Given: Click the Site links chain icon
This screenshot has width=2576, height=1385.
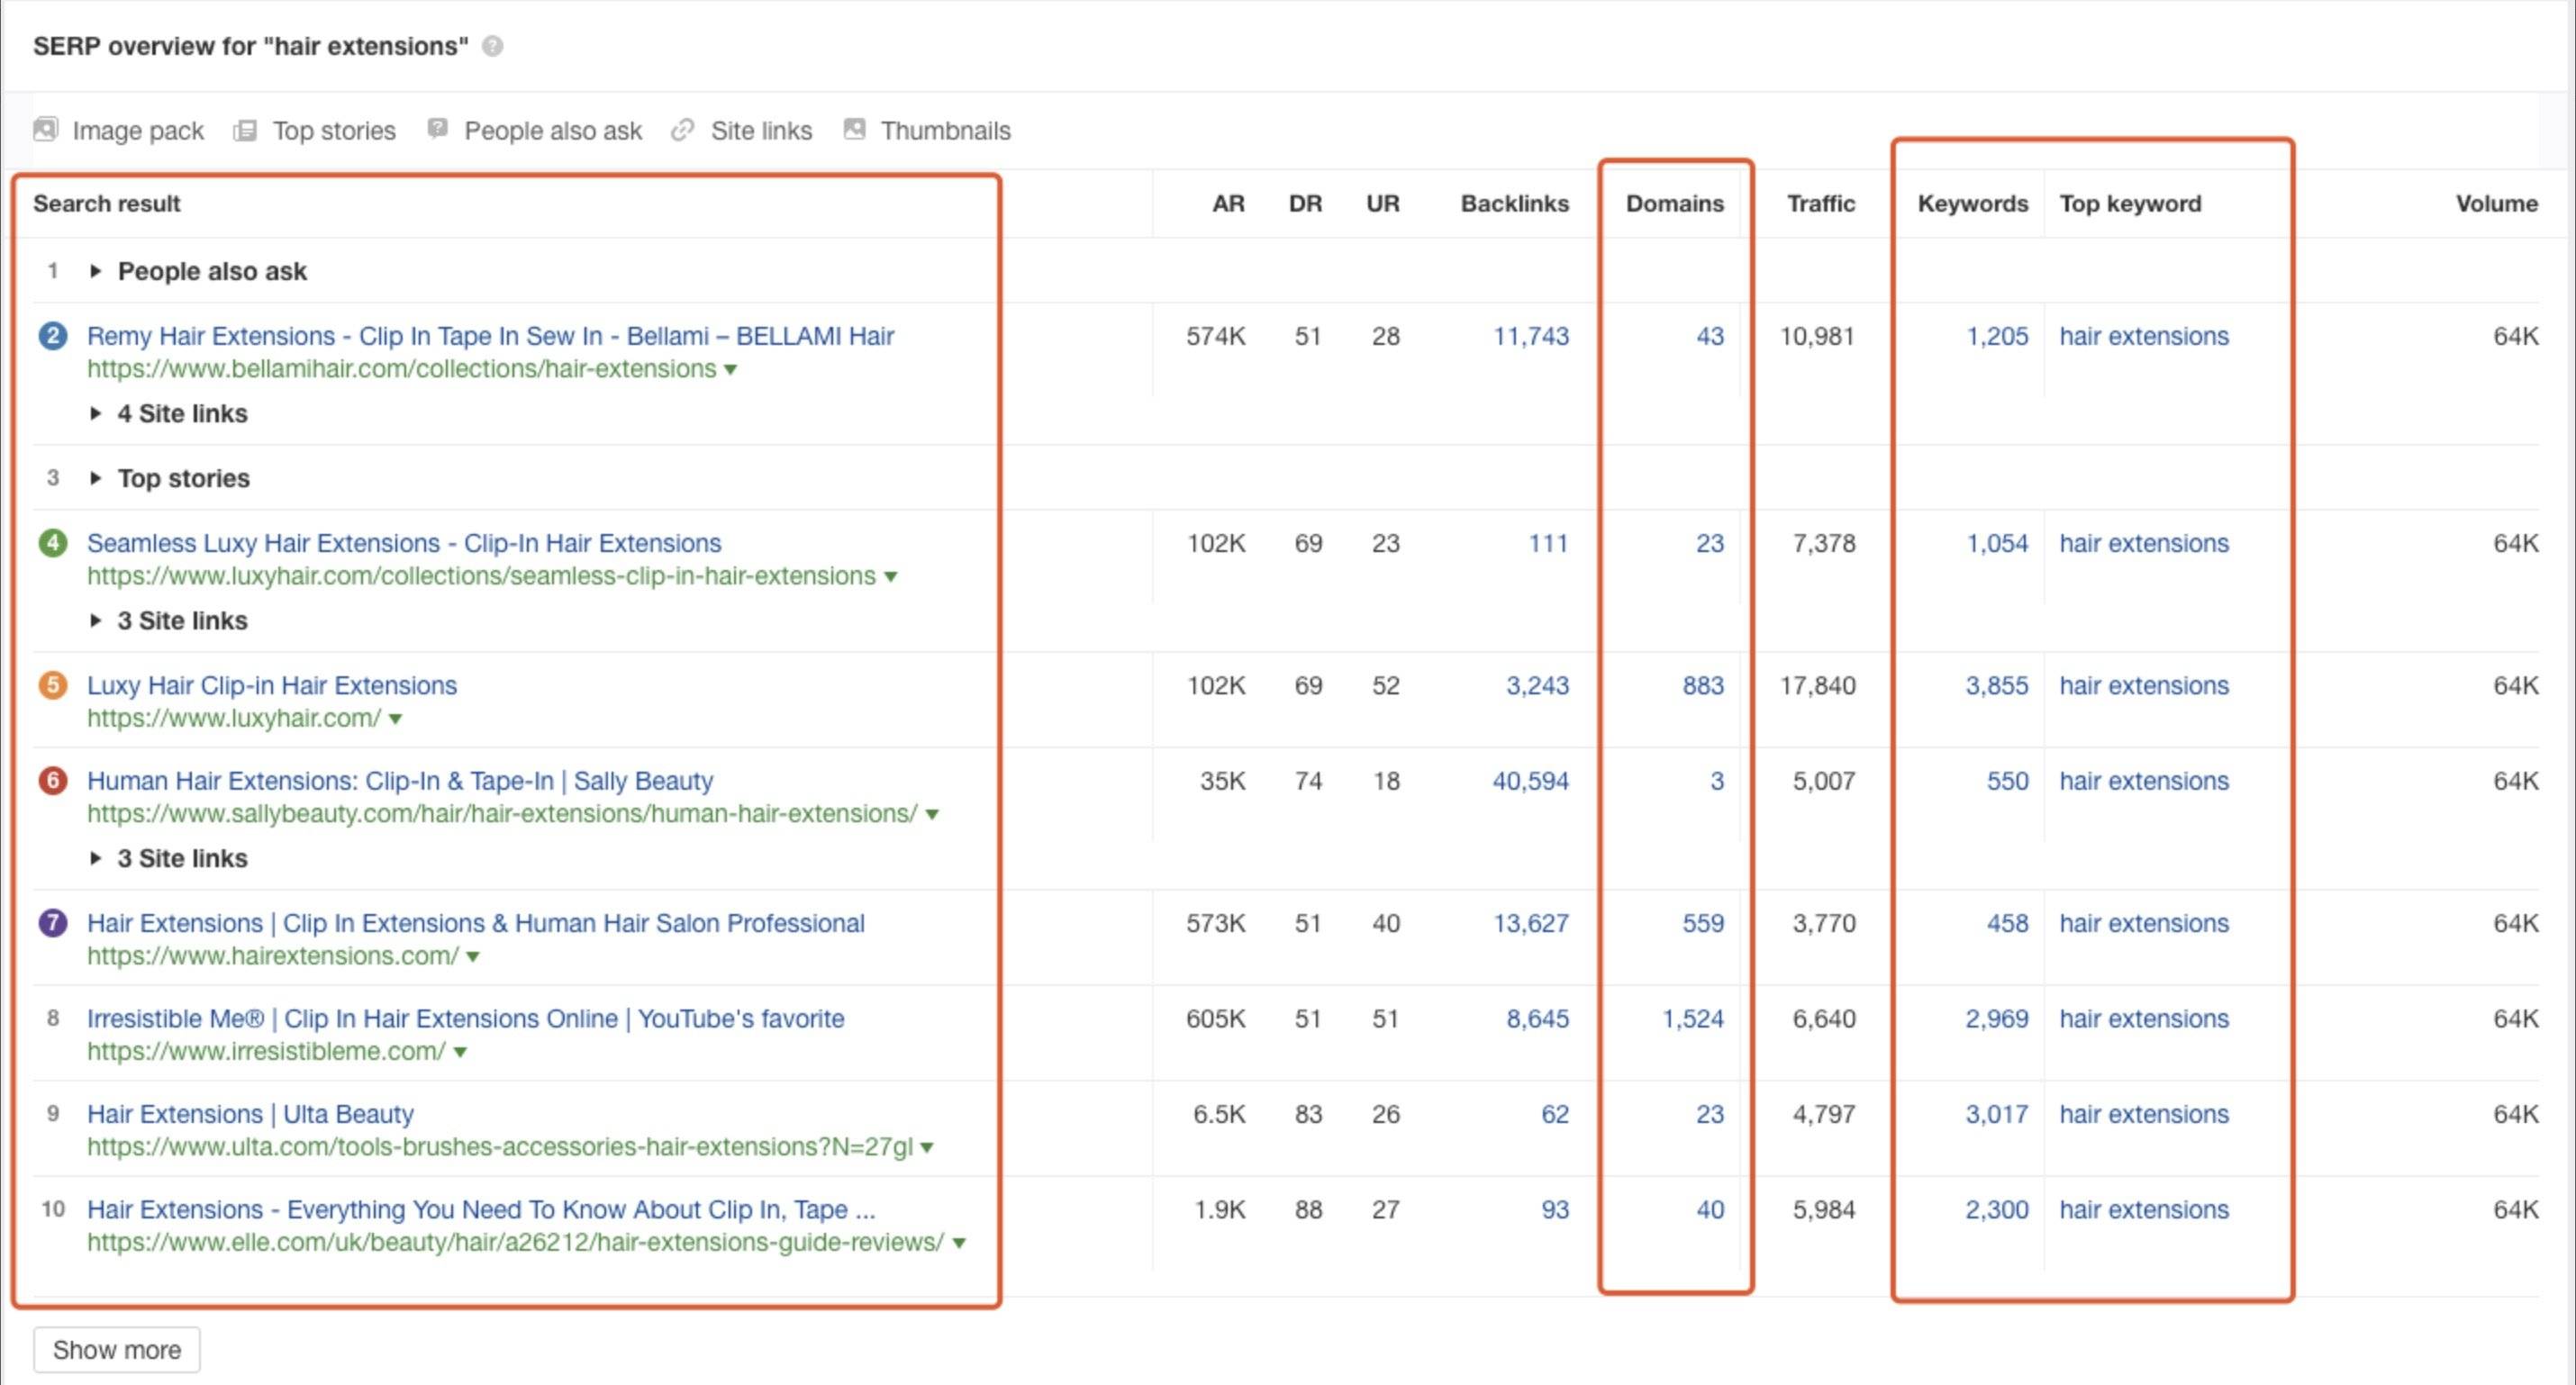Looking at the screenshot, I should tap(683, 130).
